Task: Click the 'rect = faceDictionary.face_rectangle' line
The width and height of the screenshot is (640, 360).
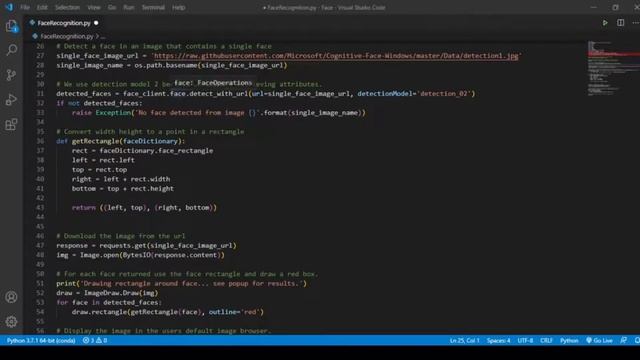Action: click(x=142, y=151)
